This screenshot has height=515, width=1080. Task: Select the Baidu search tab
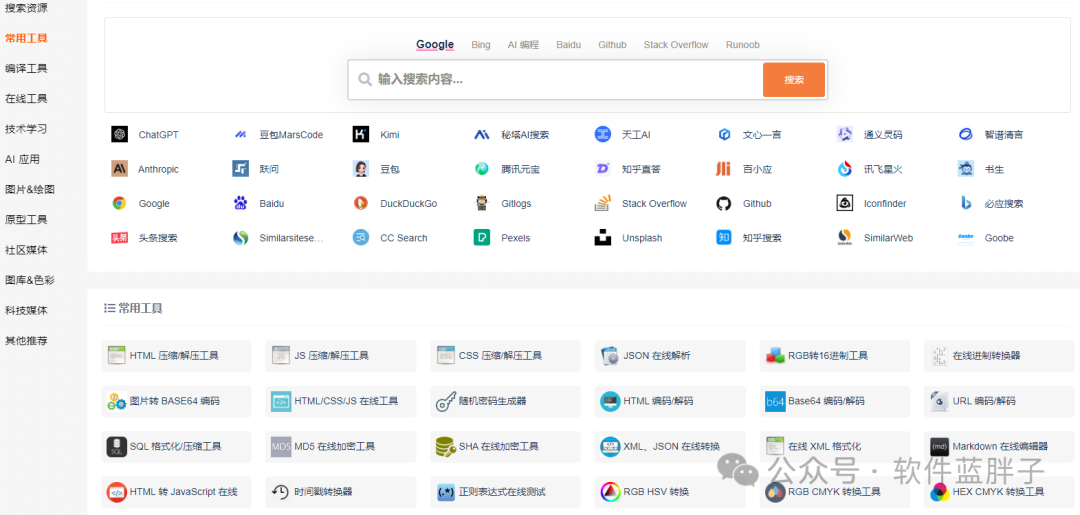pyautogui.click(x=568, y=45)
